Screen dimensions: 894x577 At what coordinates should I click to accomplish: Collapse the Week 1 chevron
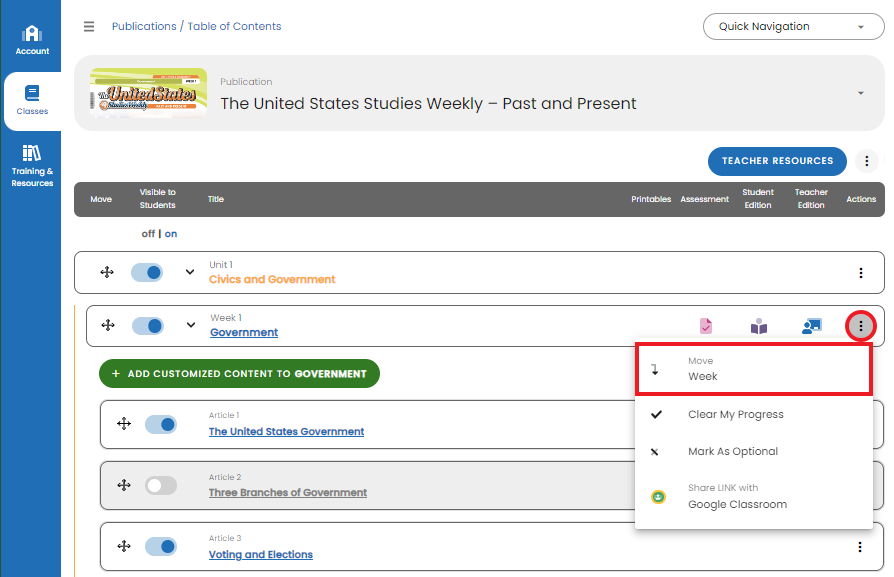coord(191,325)
